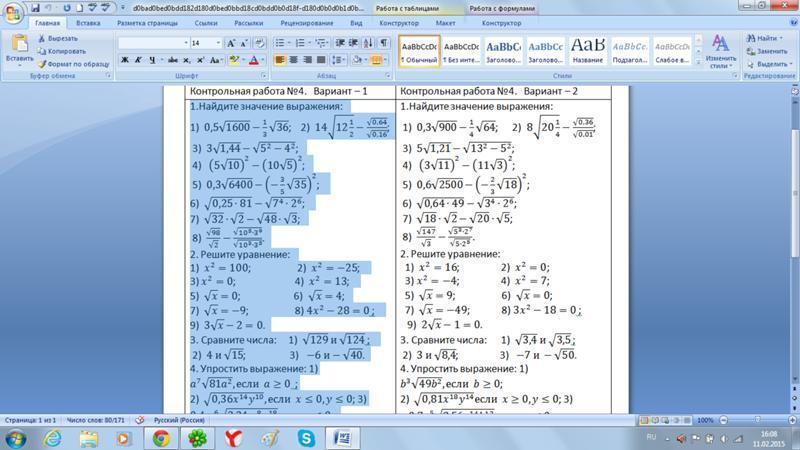Toggle bold (Ж) formatting
Image resolution: width=800 pixels, height=450 pixels.
coord(124,60)
